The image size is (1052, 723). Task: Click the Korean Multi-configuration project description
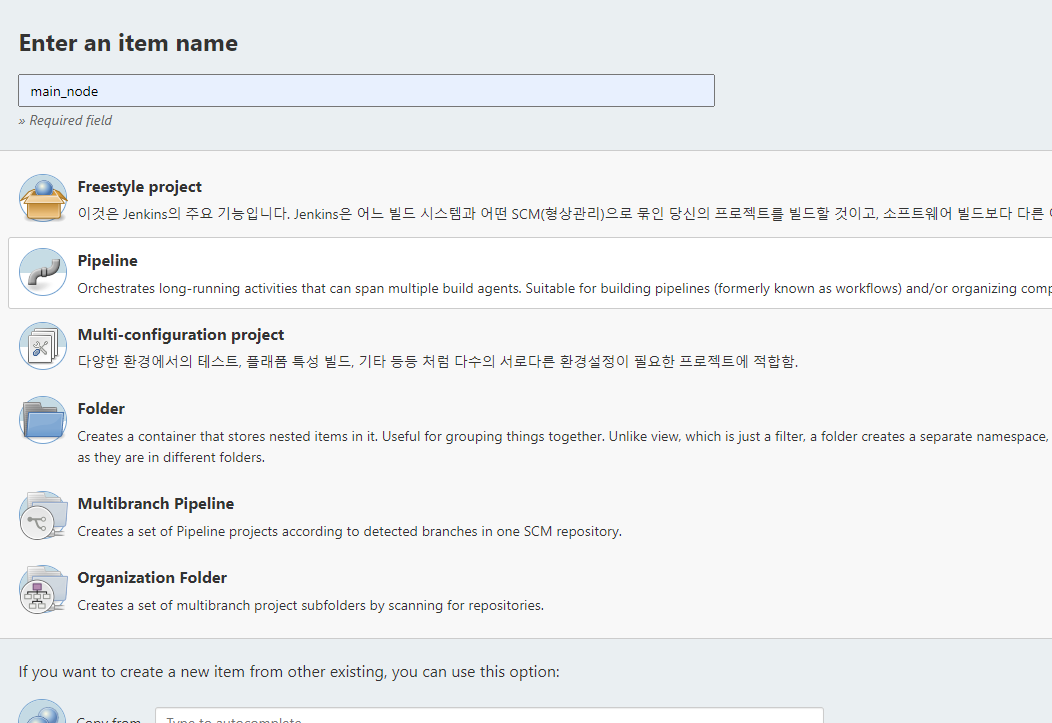point(437,362)
